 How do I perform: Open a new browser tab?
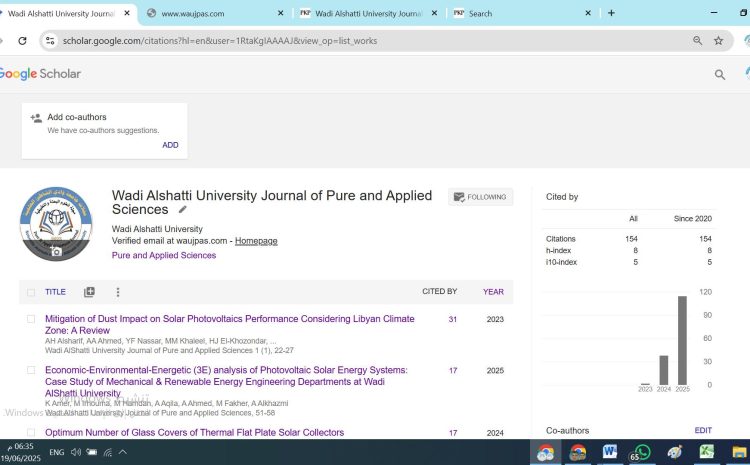(611, 13)
